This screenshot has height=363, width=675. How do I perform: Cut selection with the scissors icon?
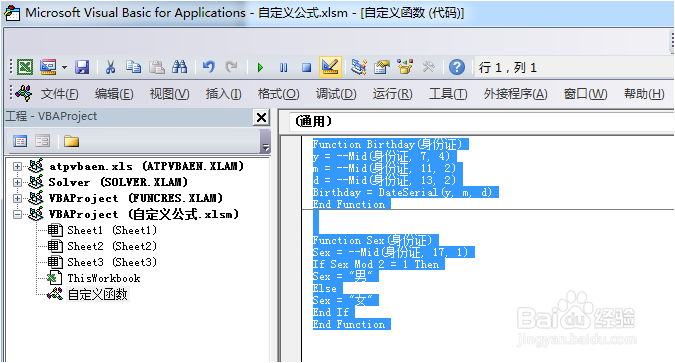(x=111, y=67)
